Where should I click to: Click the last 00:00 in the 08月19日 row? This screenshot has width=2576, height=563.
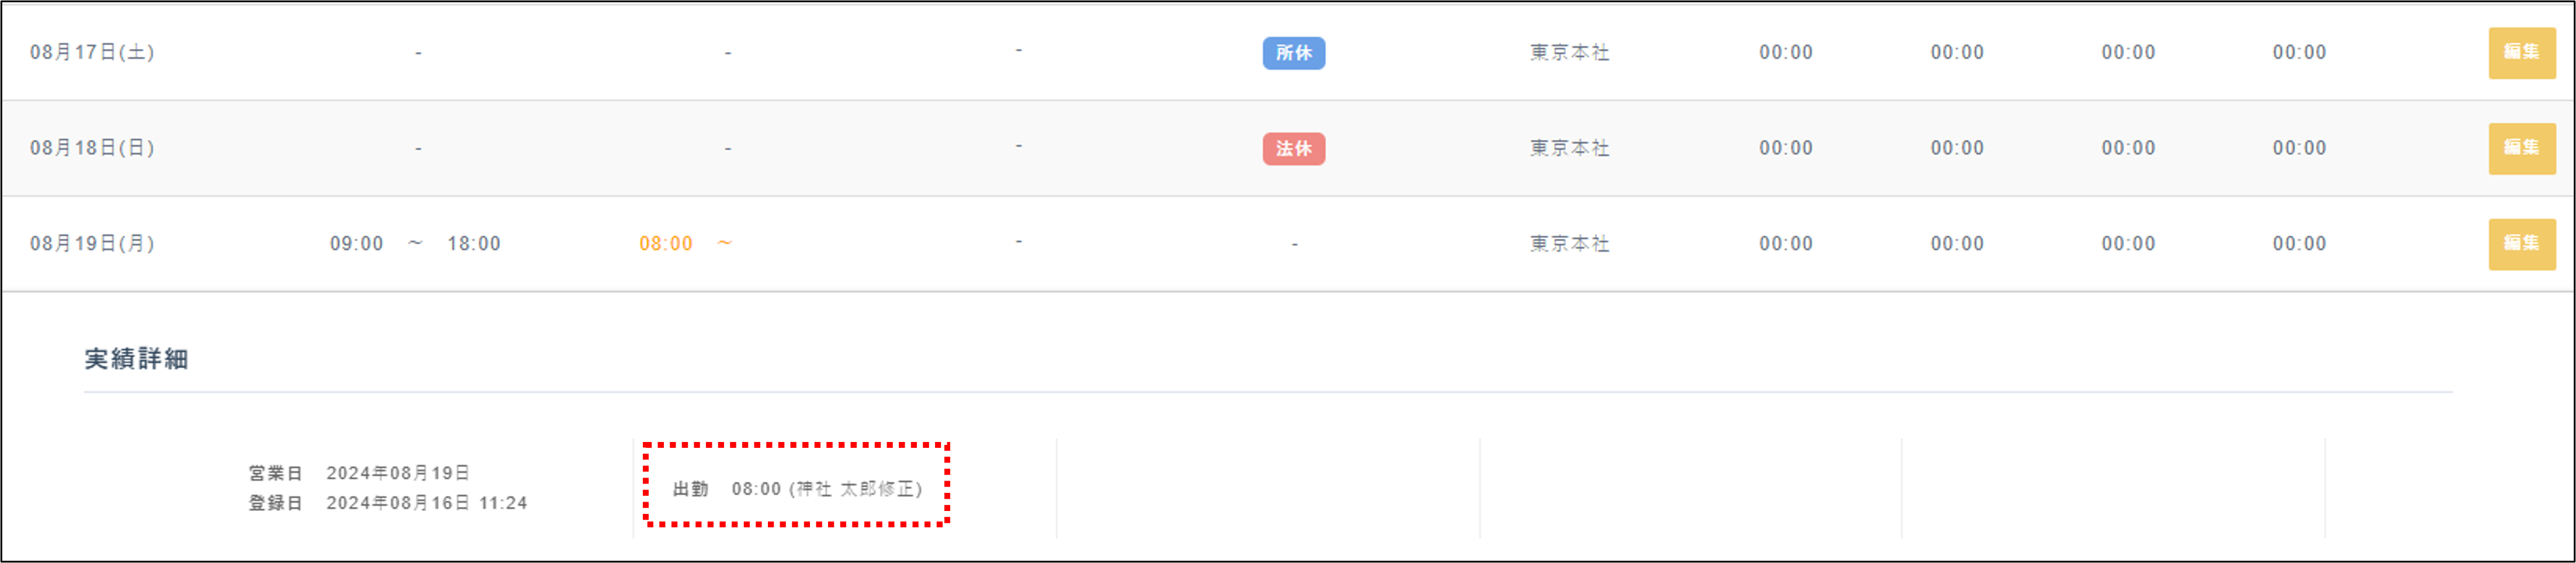pyautogui.click(x=2299, y=244)
